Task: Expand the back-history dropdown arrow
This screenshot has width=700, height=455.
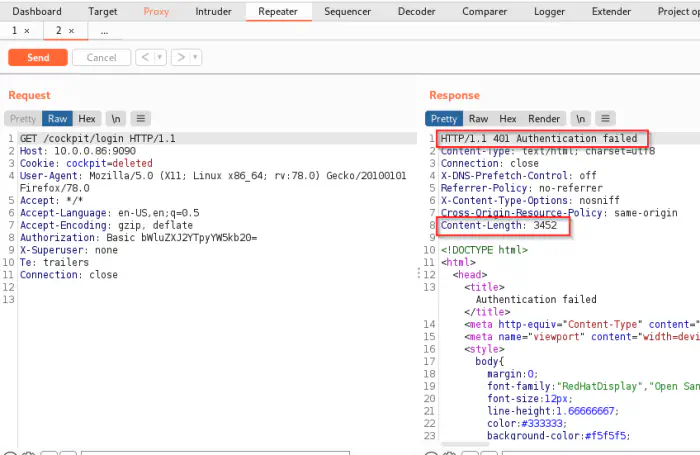Action: [159, 58]
